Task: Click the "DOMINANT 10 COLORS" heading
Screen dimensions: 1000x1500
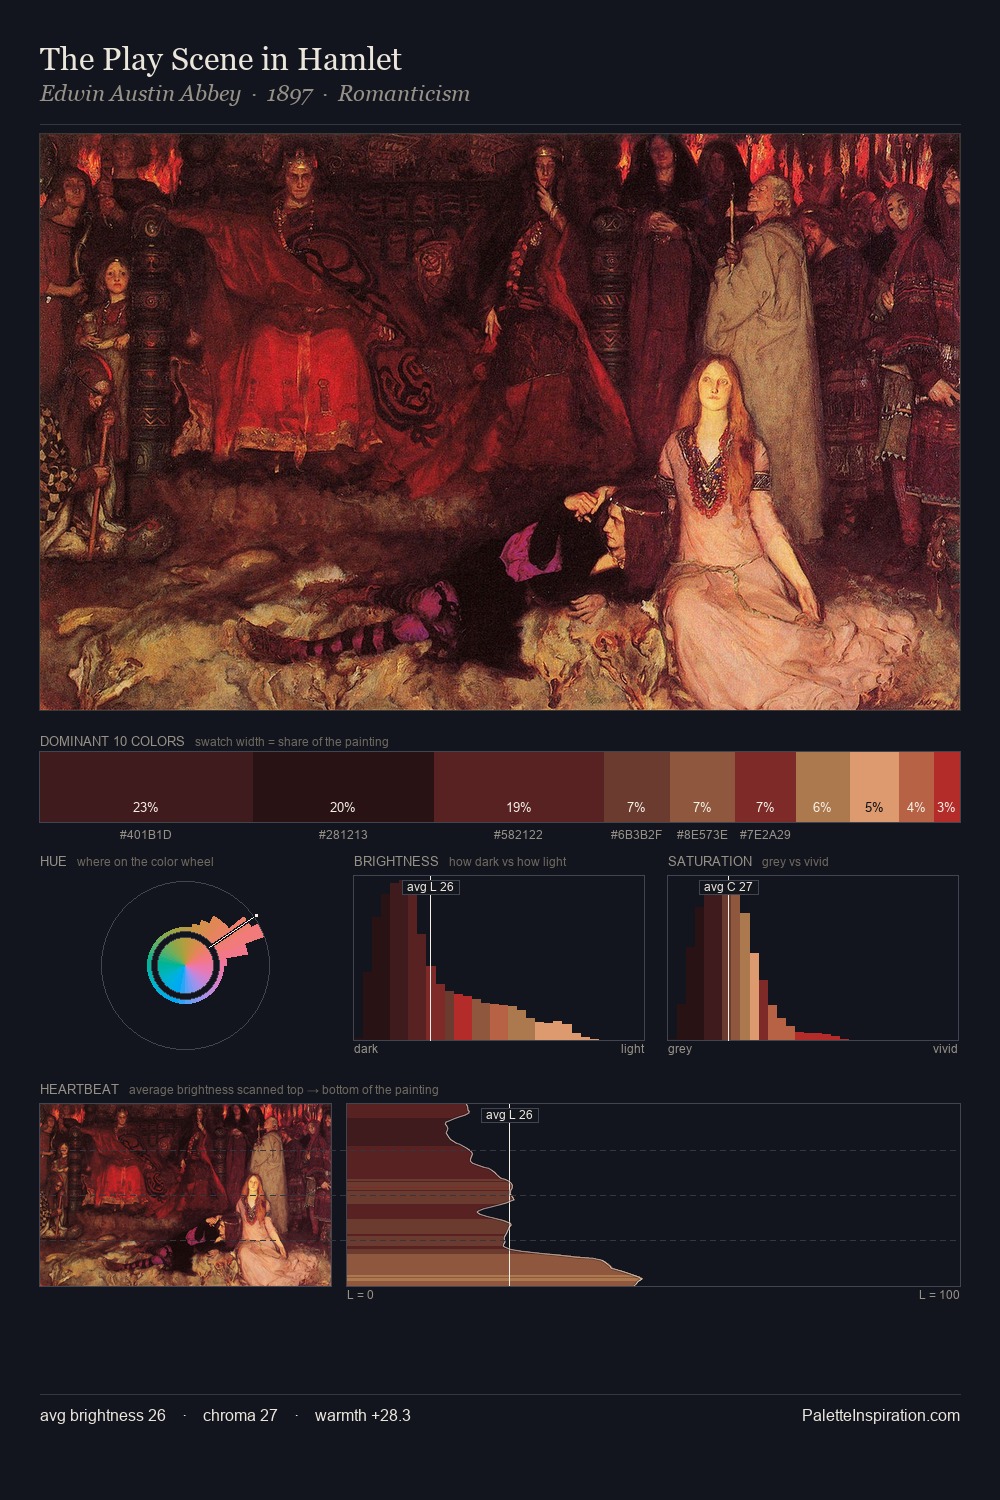Action: (112, 741)
